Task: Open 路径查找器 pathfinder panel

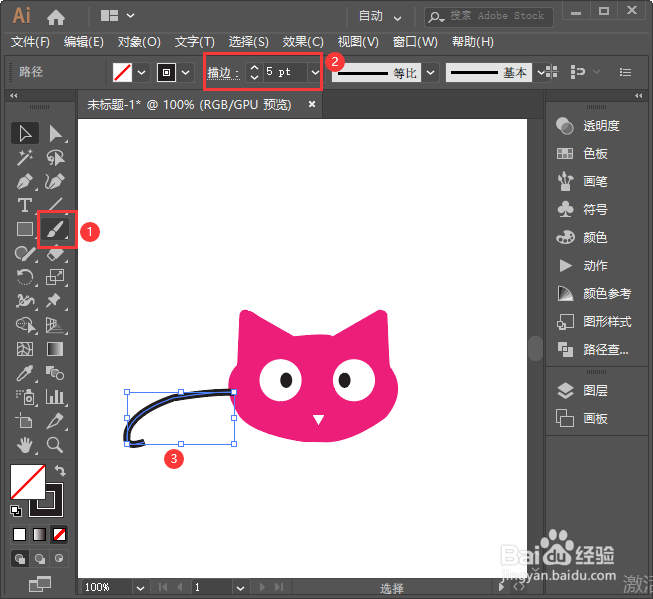Action: click(593, 349)
